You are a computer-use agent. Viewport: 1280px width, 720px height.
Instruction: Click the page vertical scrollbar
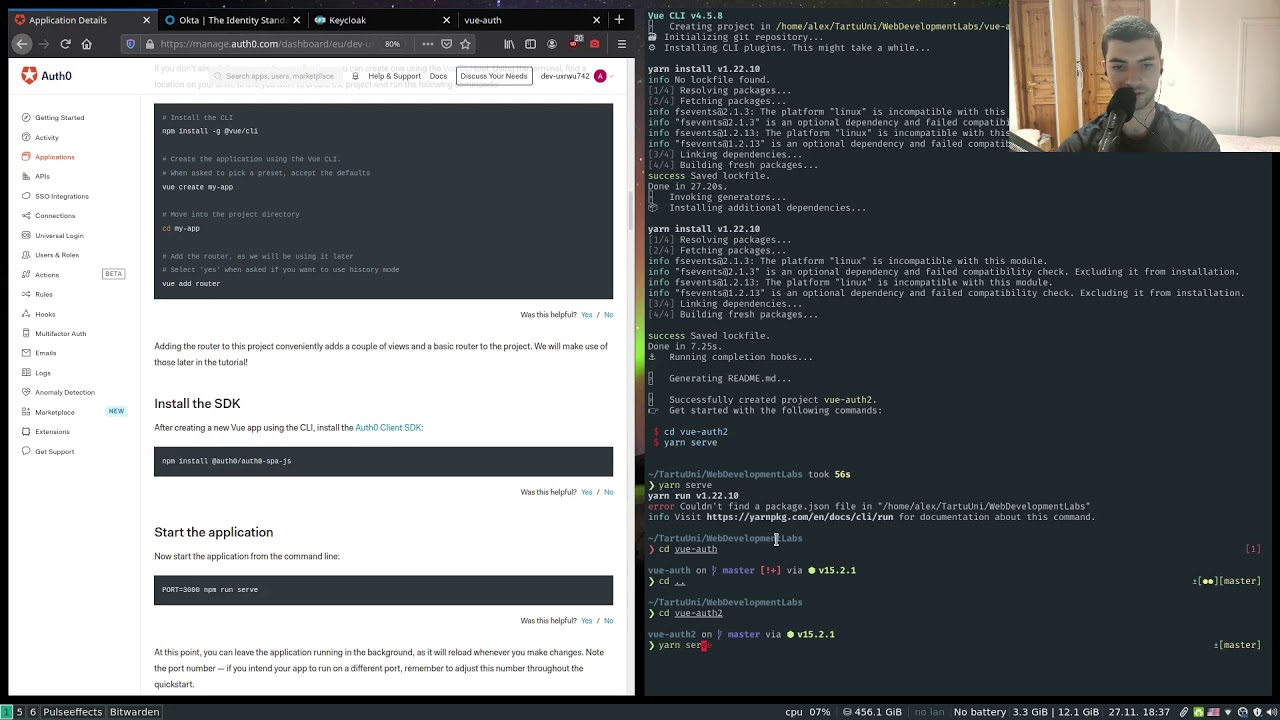pyautogui.click(x=630, y=210)
